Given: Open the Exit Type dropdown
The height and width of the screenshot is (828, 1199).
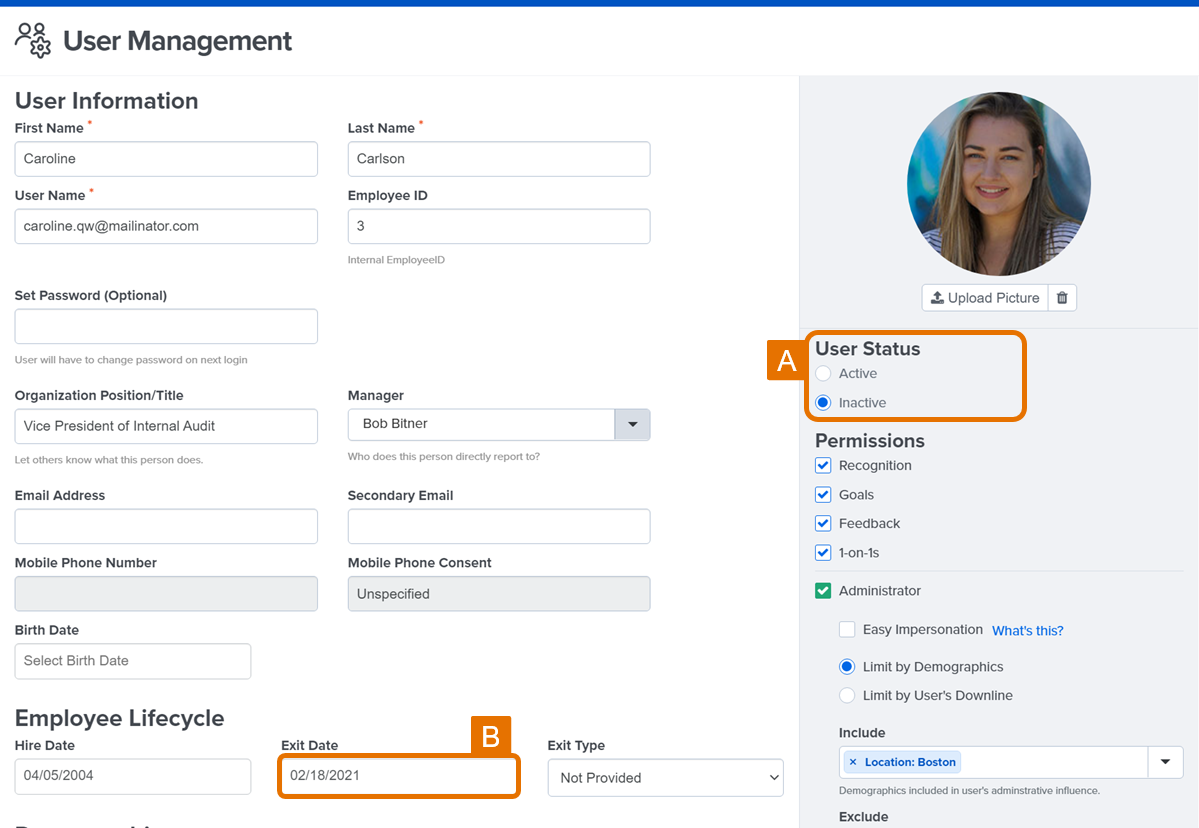Looking at the screenshot, I should [x=665, y=778].
